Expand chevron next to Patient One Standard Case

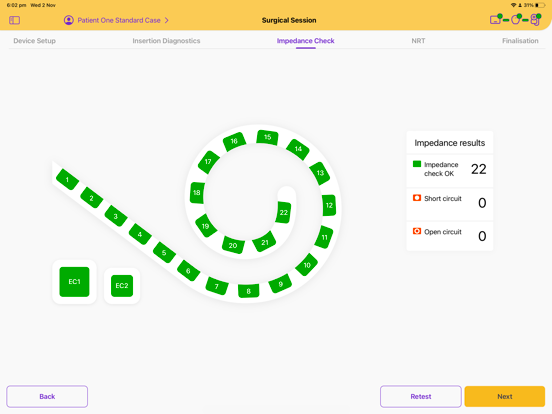(167, 20)
